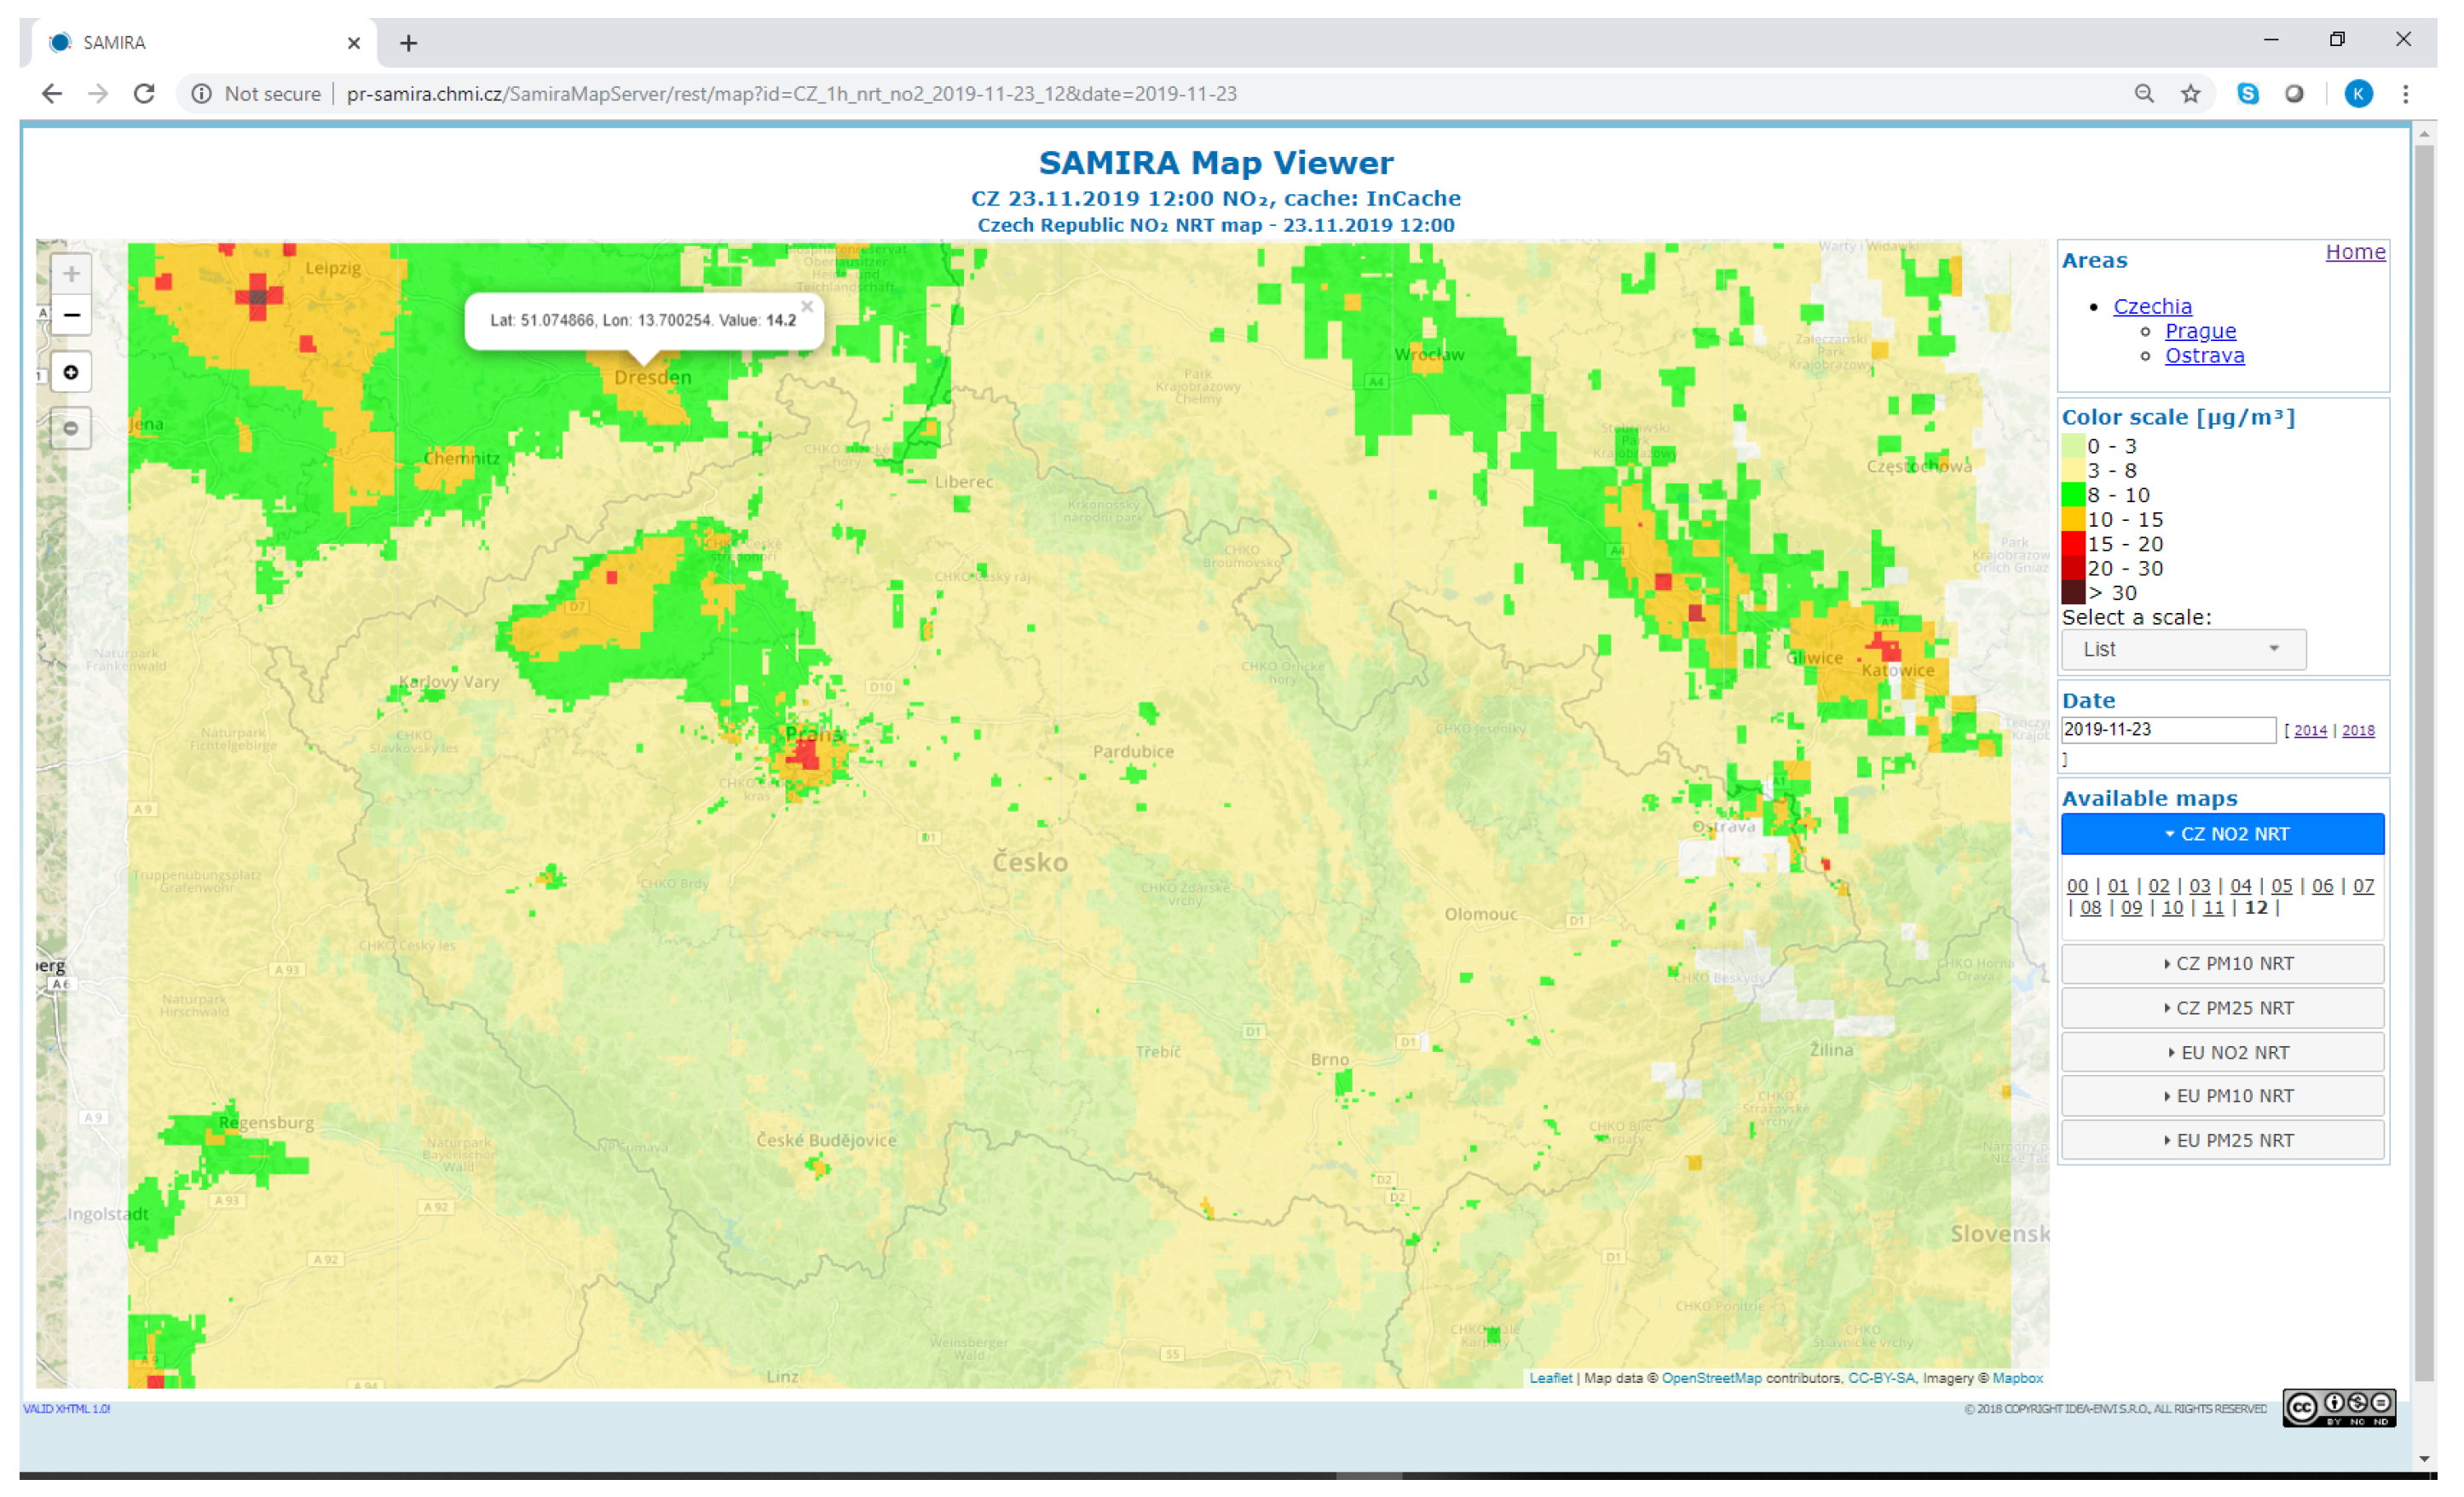The width and height of the screenshot is (2464, 1497).
Task: Click the date input field
Action: tap(2169, 730)
